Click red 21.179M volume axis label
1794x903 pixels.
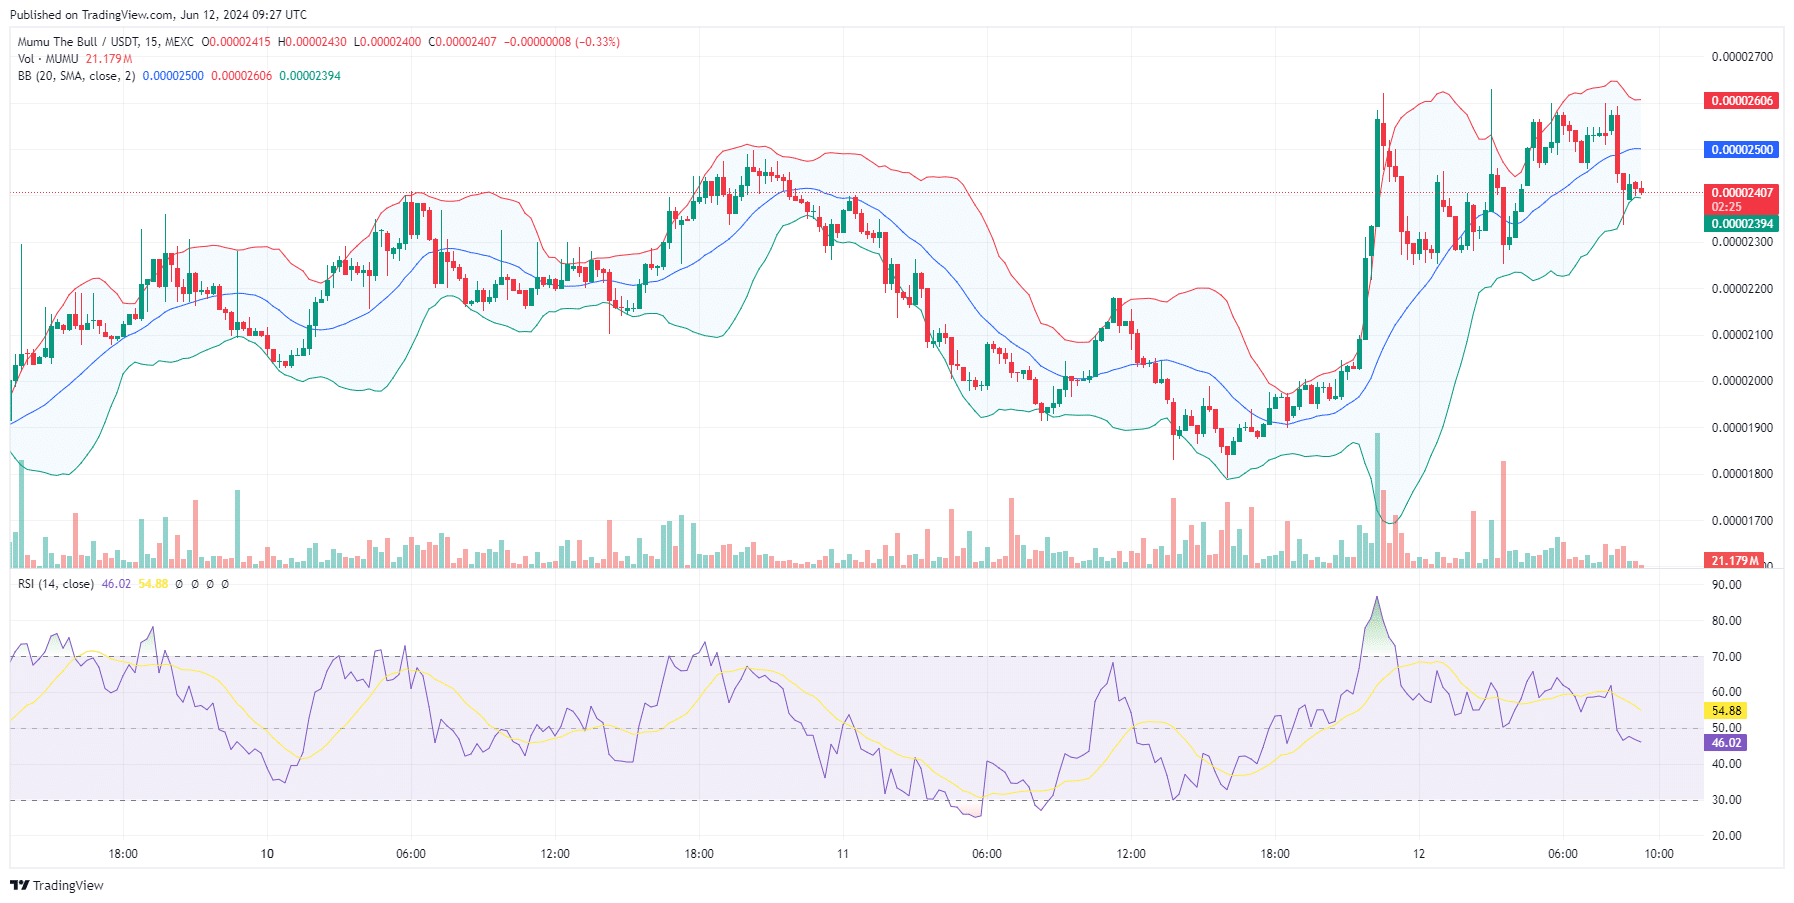point(1734,561)
